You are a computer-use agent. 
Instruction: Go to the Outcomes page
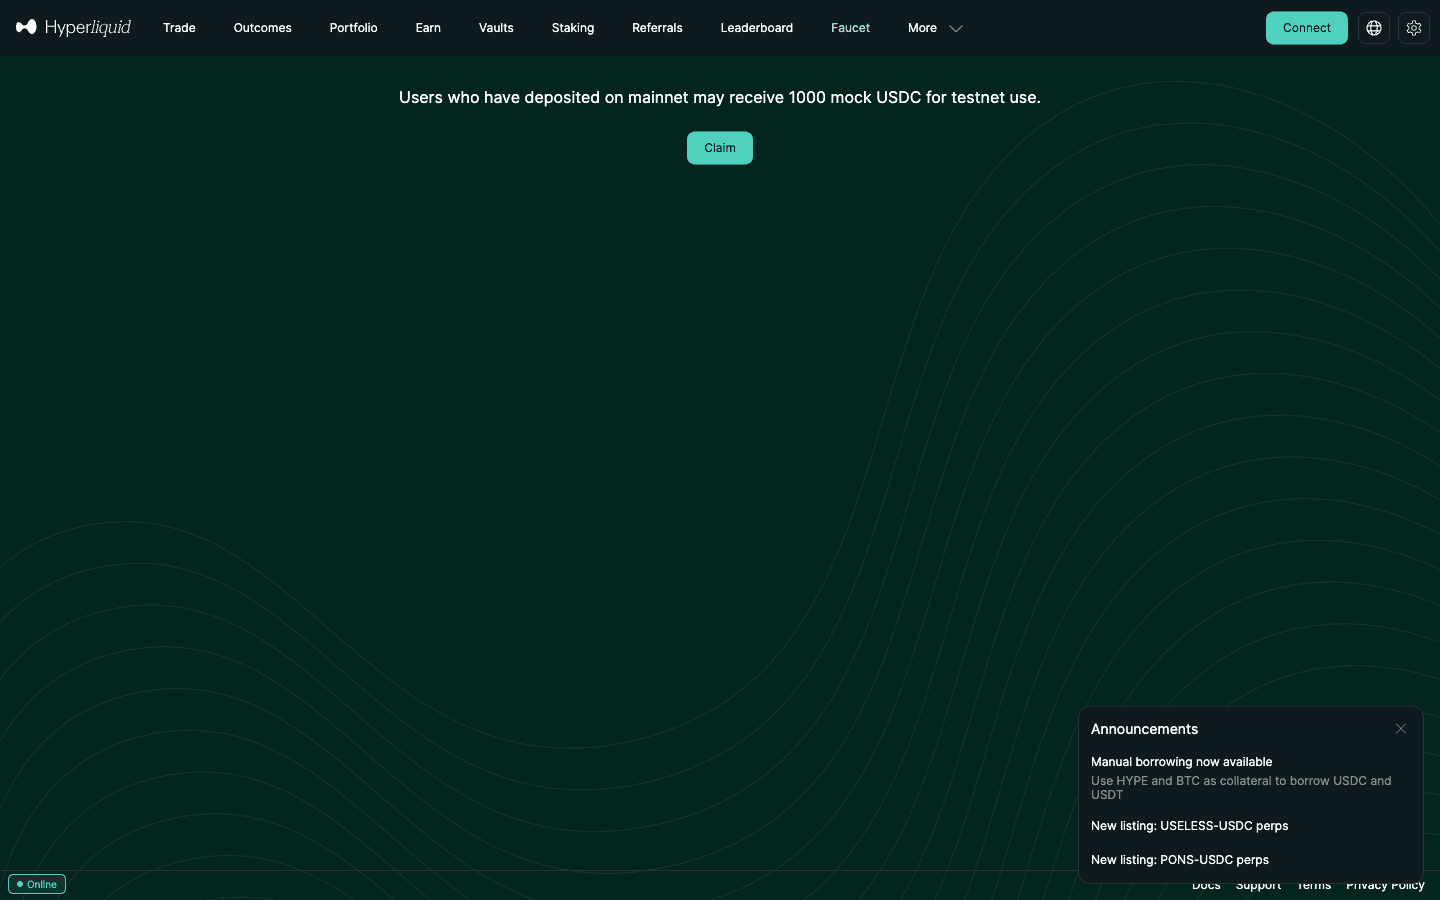pos(263,28)
